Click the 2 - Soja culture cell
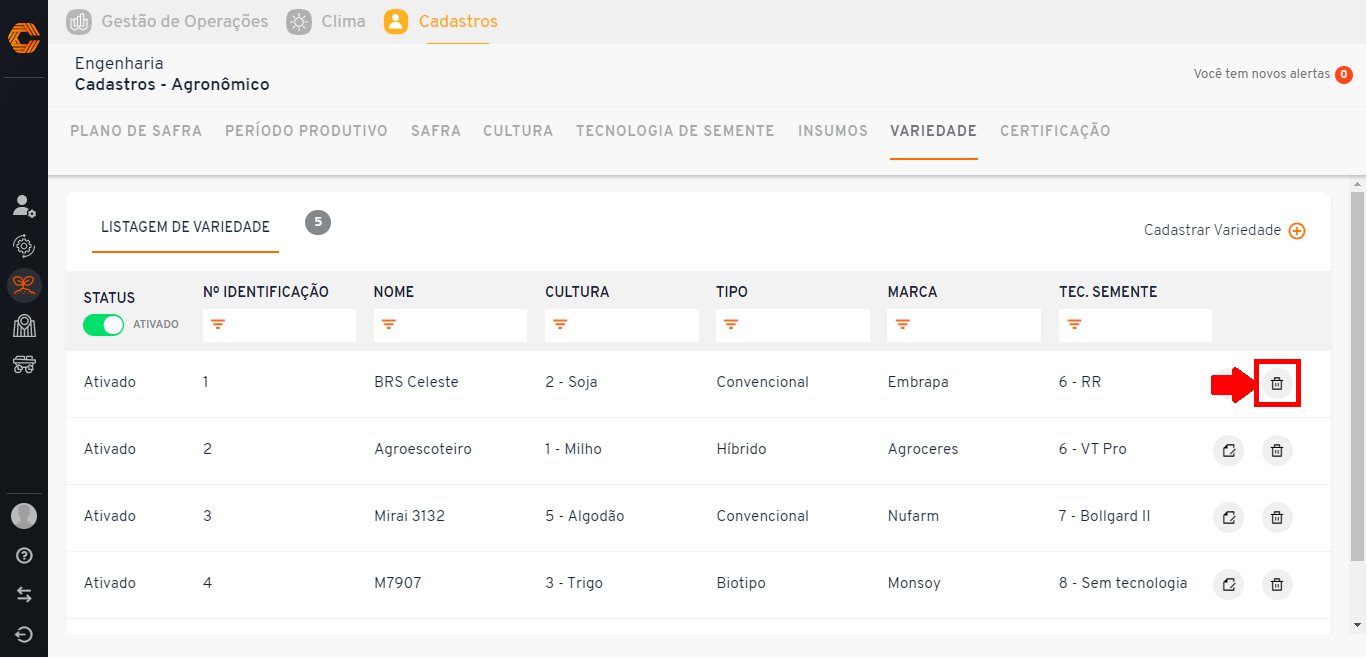Viewport: 1367px width, 658px height. (571, 382)
